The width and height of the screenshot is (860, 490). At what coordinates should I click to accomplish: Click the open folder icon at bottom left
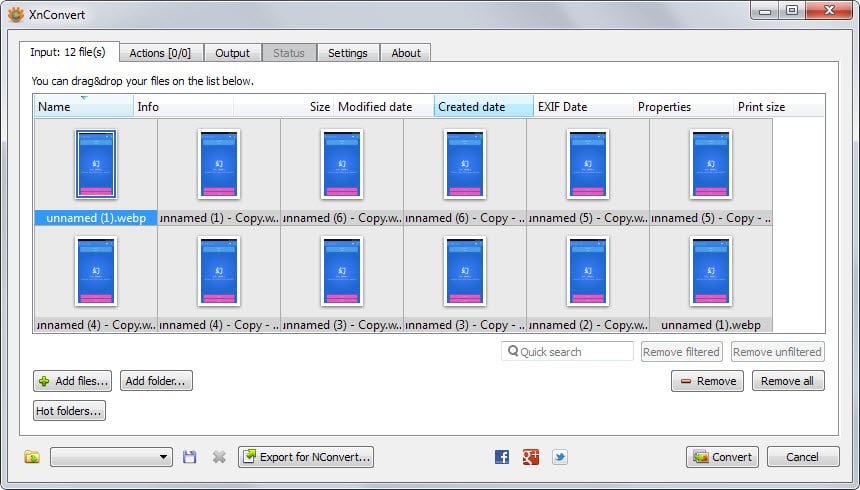tap(33, 457)
